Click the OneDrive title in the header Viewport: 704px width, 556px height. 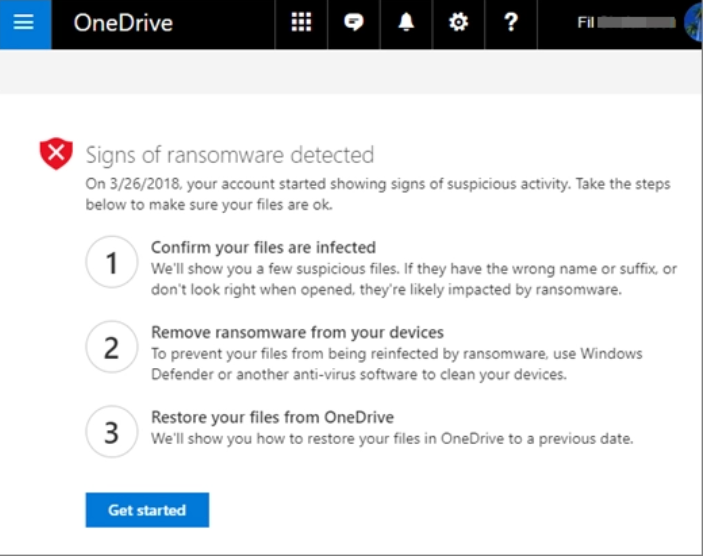point(123,23)
